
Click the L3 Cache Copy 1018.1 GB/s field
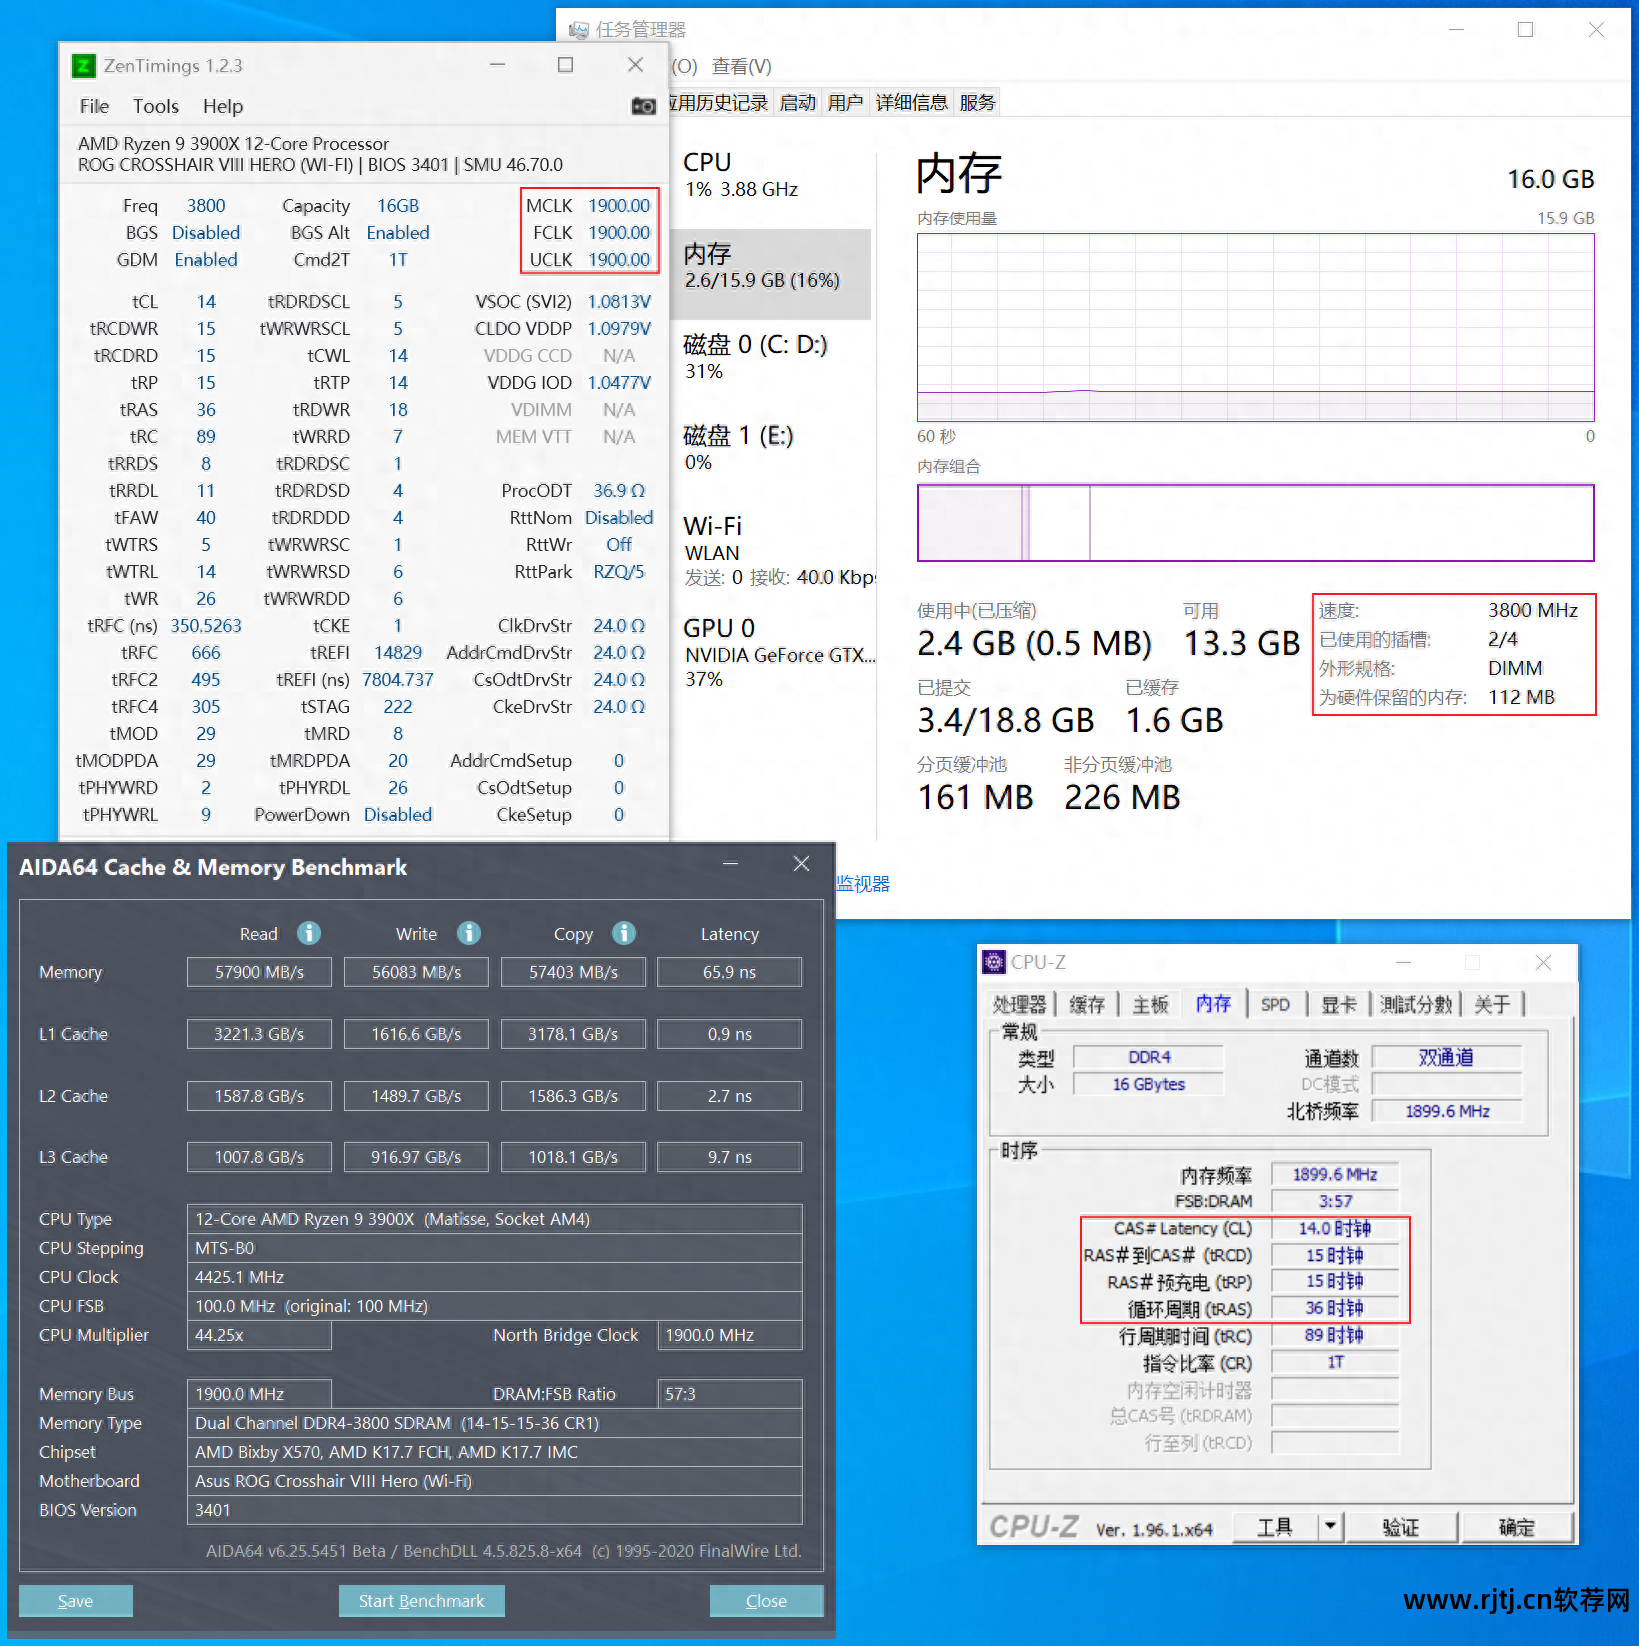[x=573, y=1157]
